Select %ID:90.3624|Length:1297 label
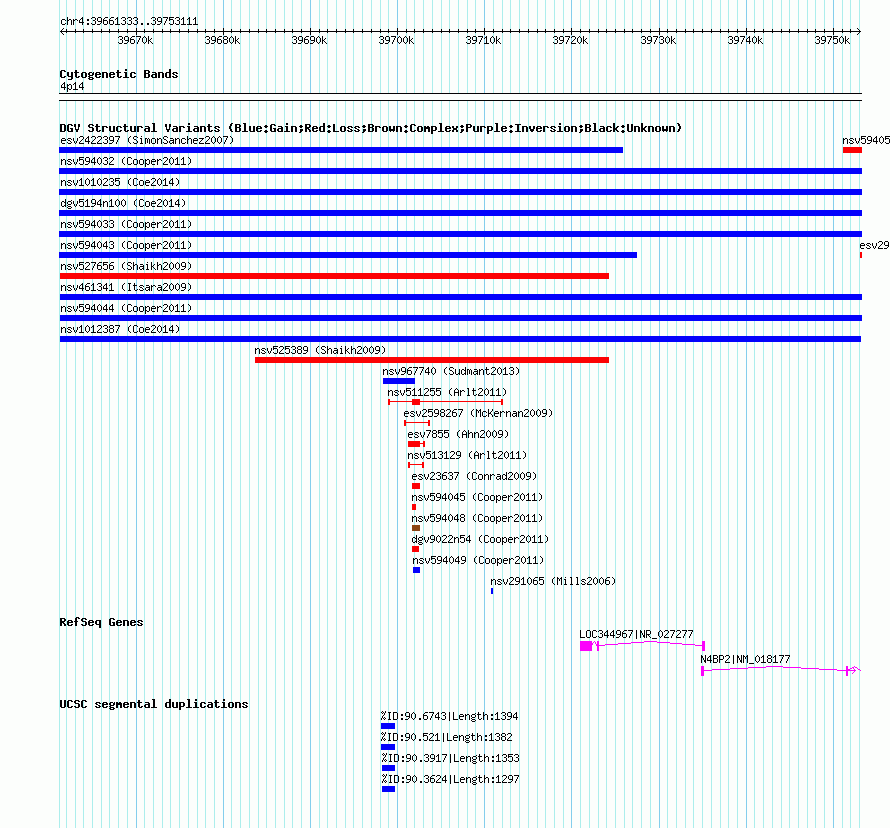This screenshot has height=828, width=890. (x=451, y=779)
